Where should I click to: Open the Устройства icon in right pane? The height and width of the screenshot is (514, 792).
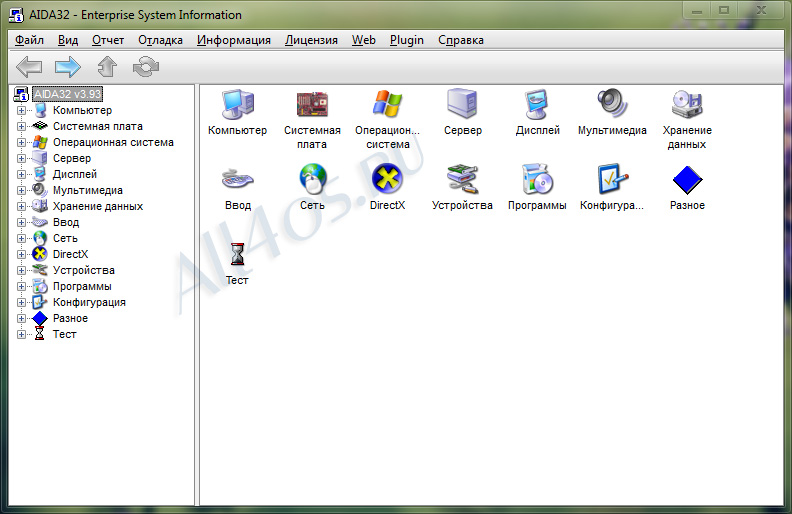pos(462,179)
